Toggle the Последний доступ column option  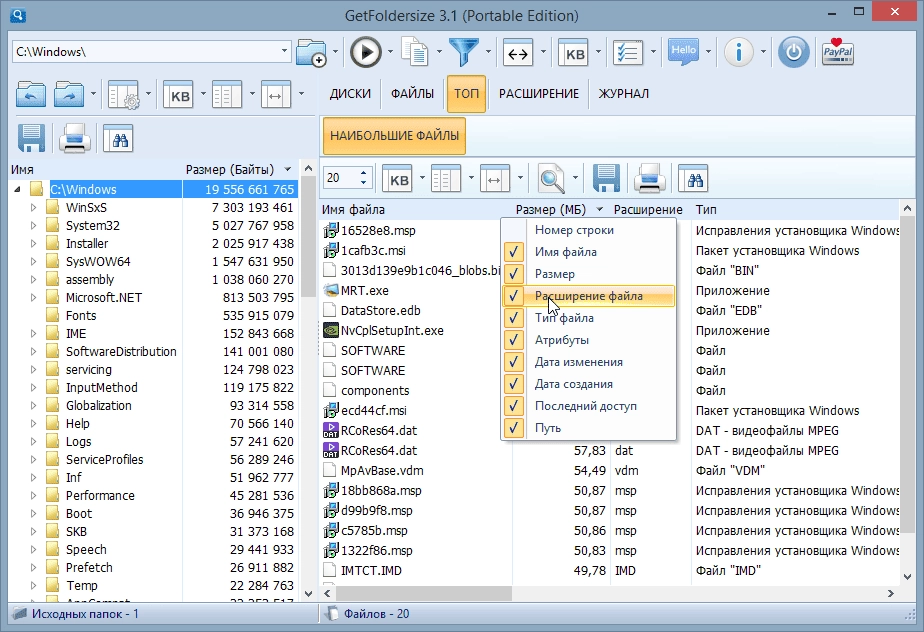588,406
